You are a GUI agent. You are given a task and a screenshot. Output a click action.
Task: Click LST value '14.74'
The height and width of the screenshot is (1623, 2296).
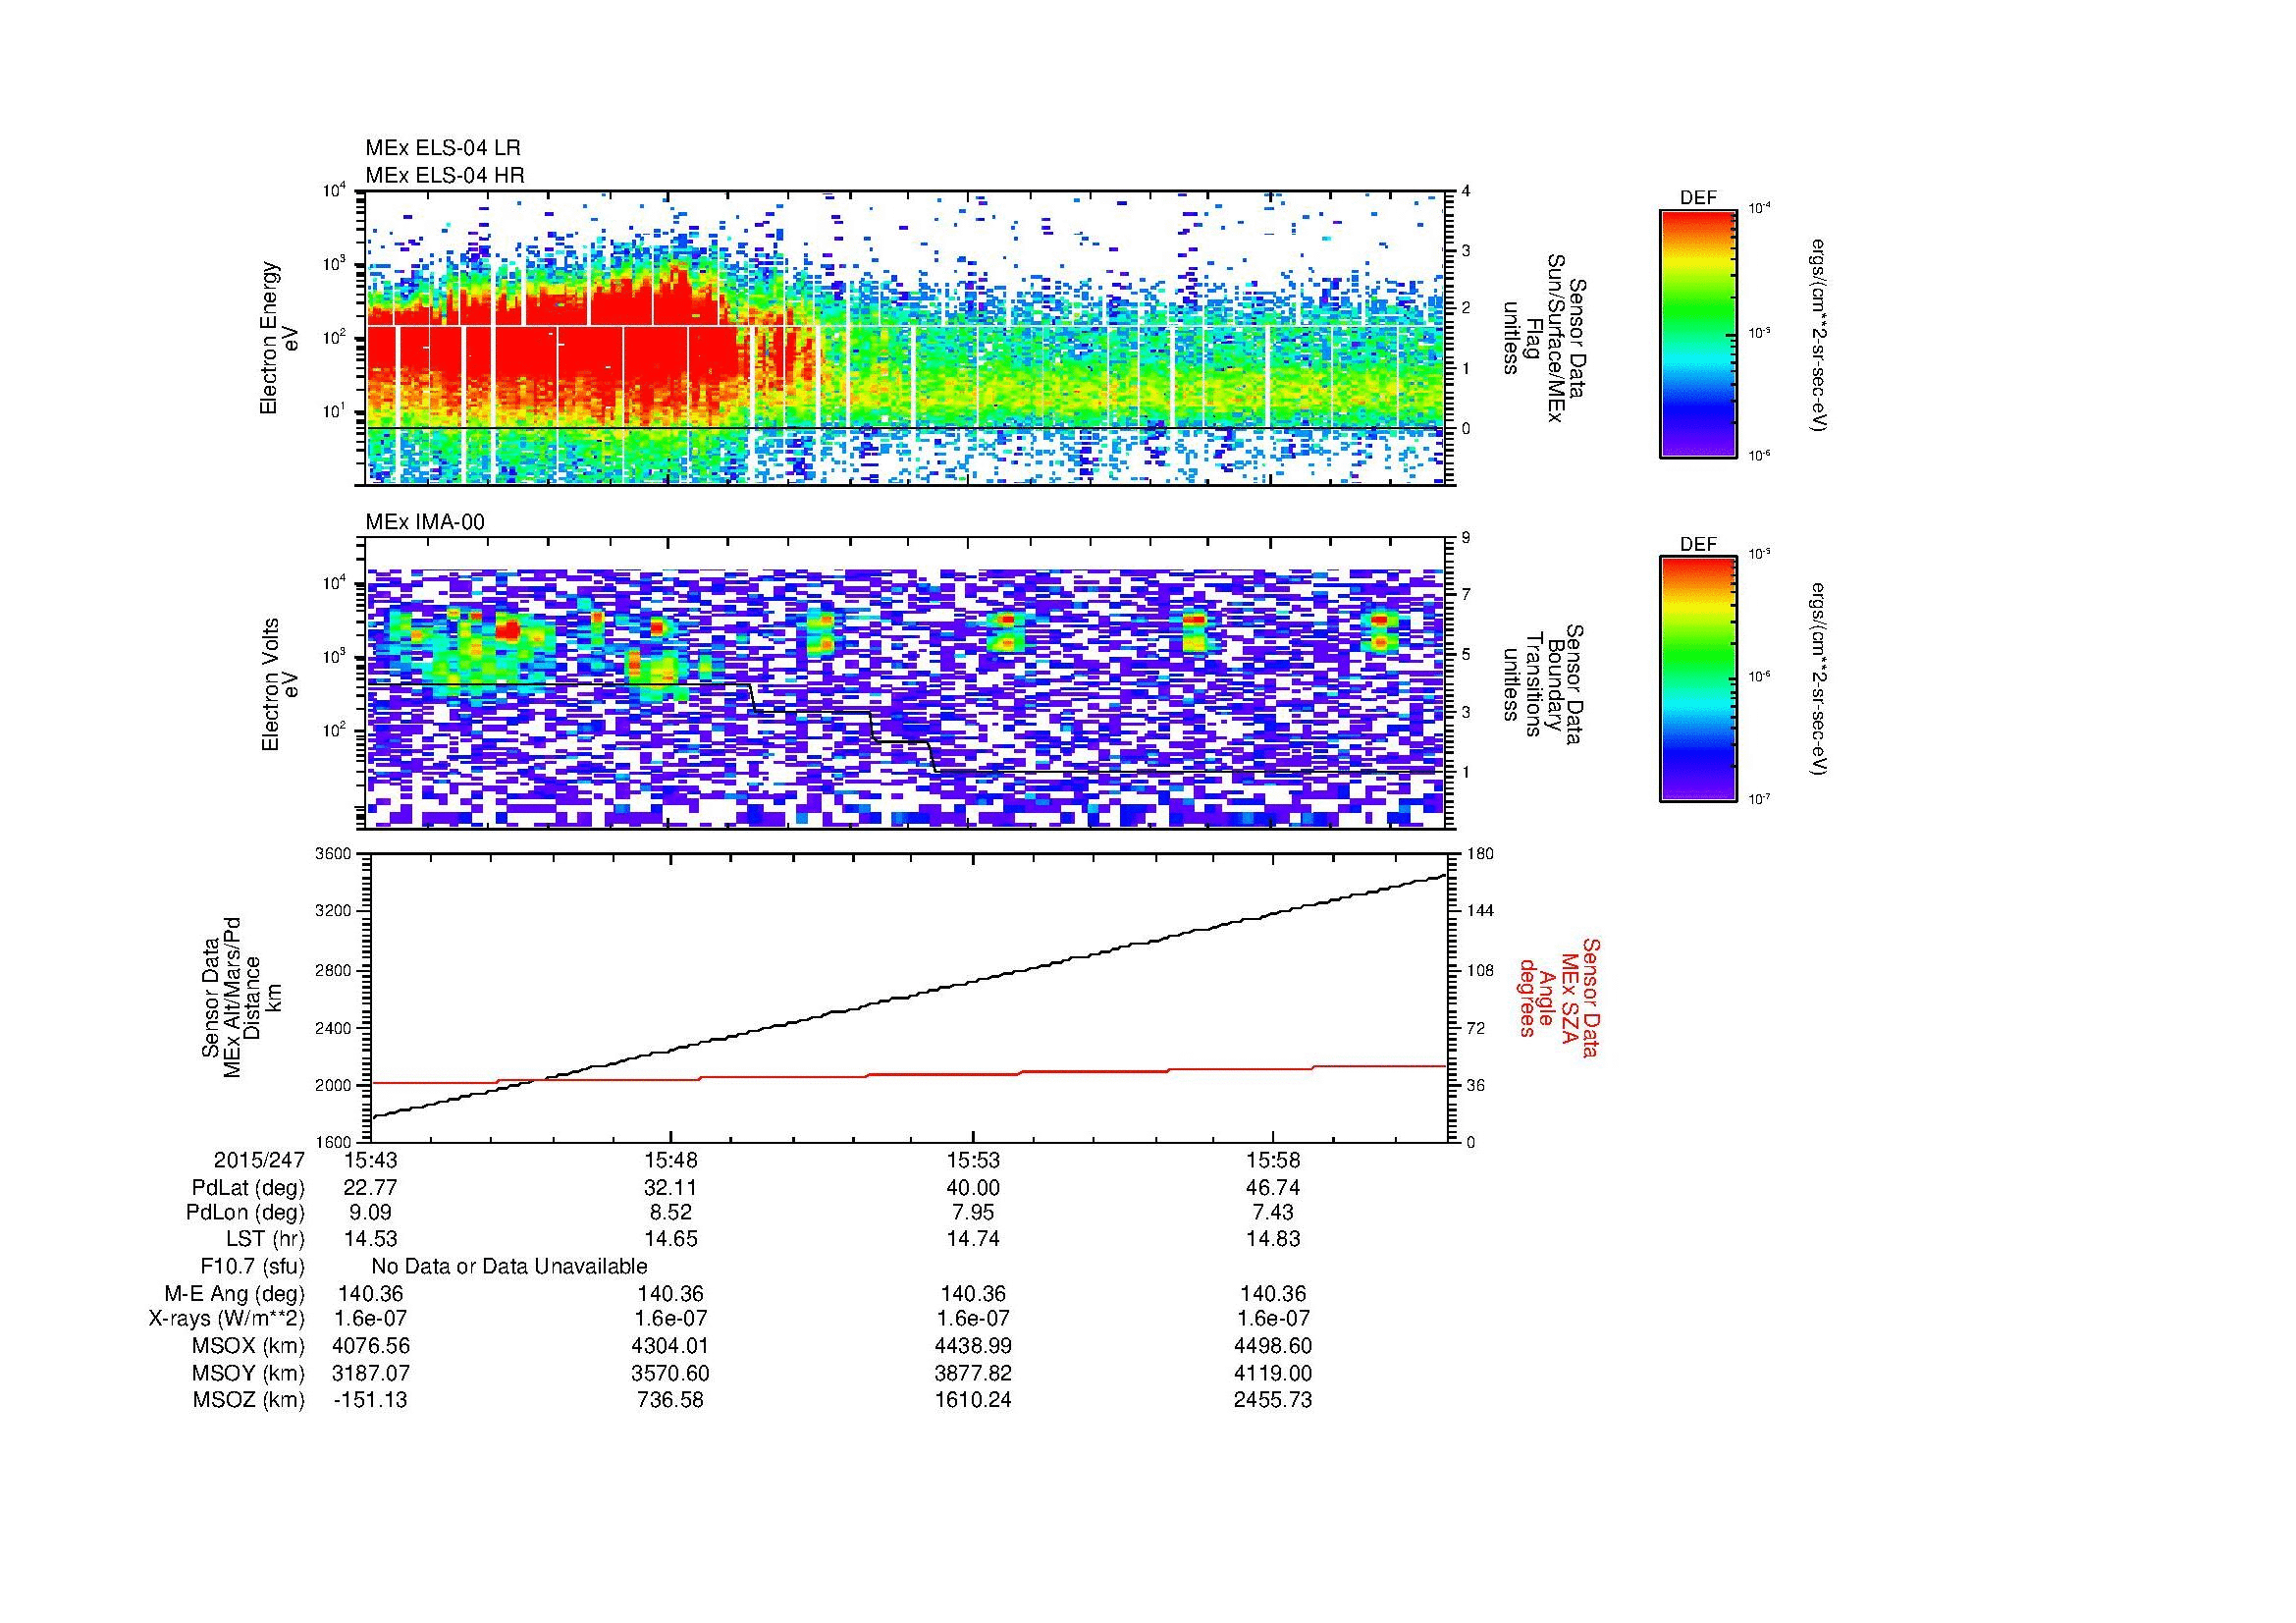972,1239
